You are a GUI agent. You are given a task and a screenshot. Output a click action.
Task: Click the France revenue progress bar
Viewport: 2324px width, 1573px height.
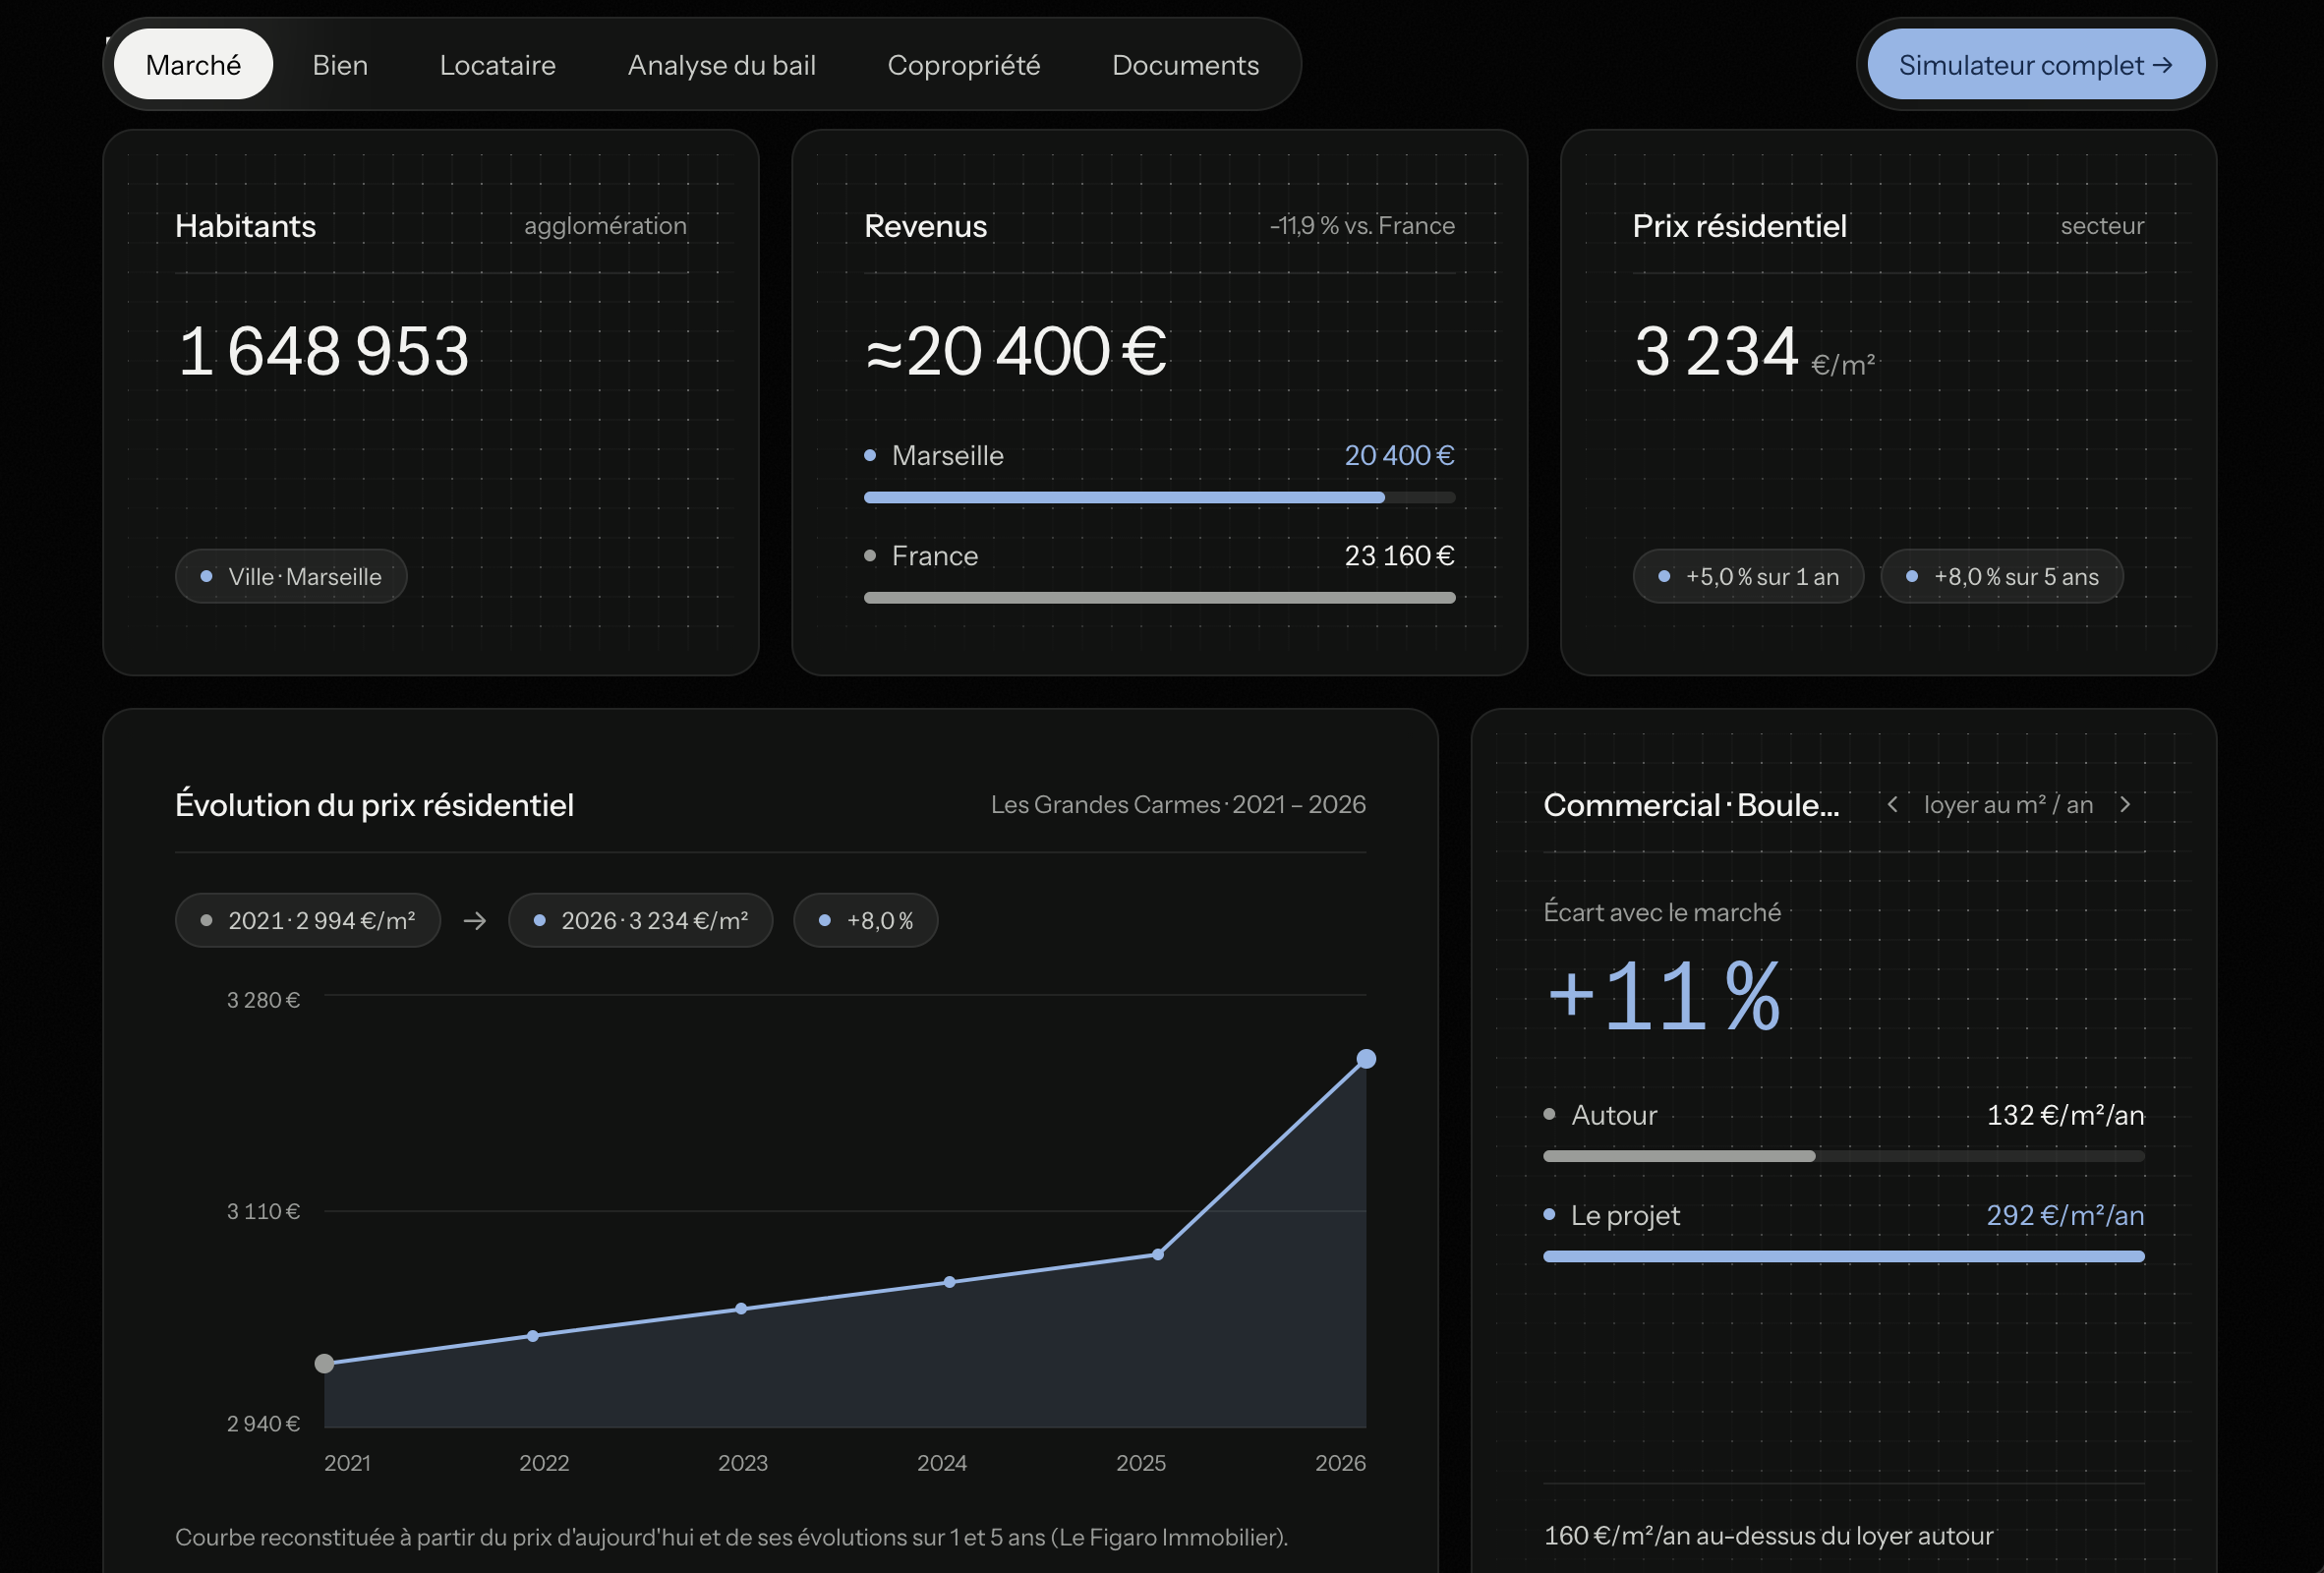coord(1159,597)
